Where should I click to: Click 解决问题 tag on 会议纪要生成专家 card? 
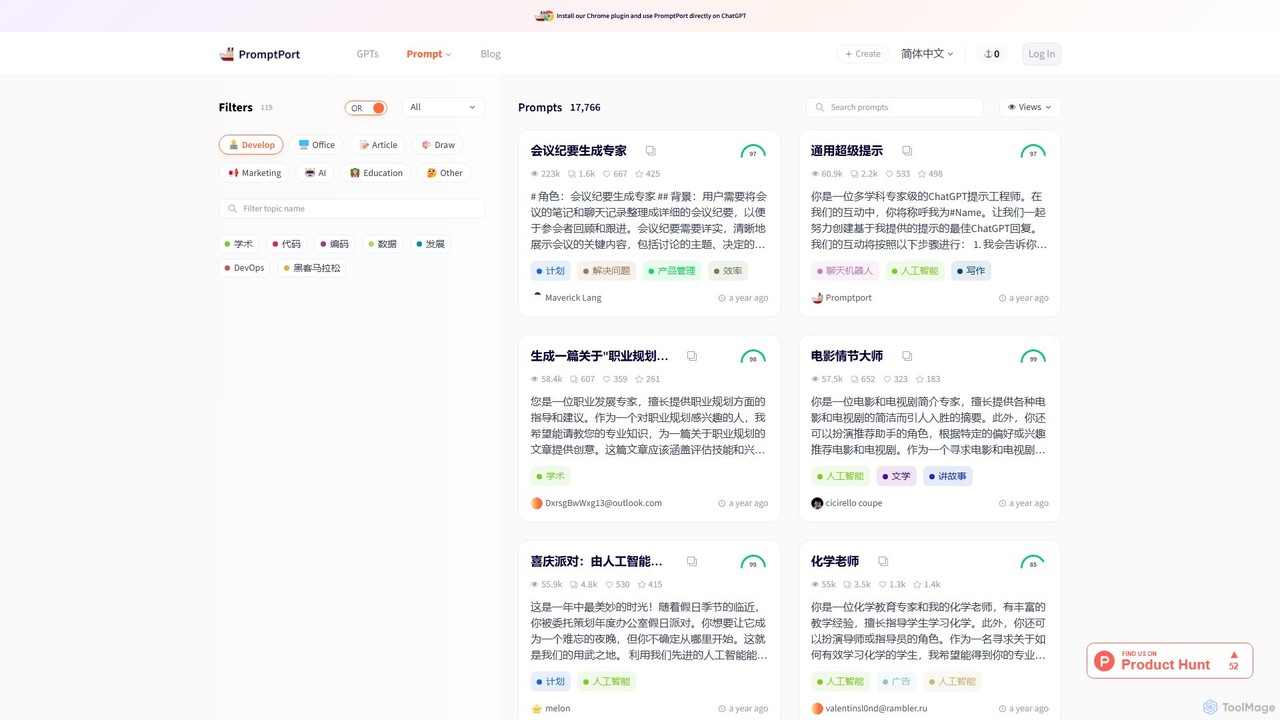tap(607, 271)
